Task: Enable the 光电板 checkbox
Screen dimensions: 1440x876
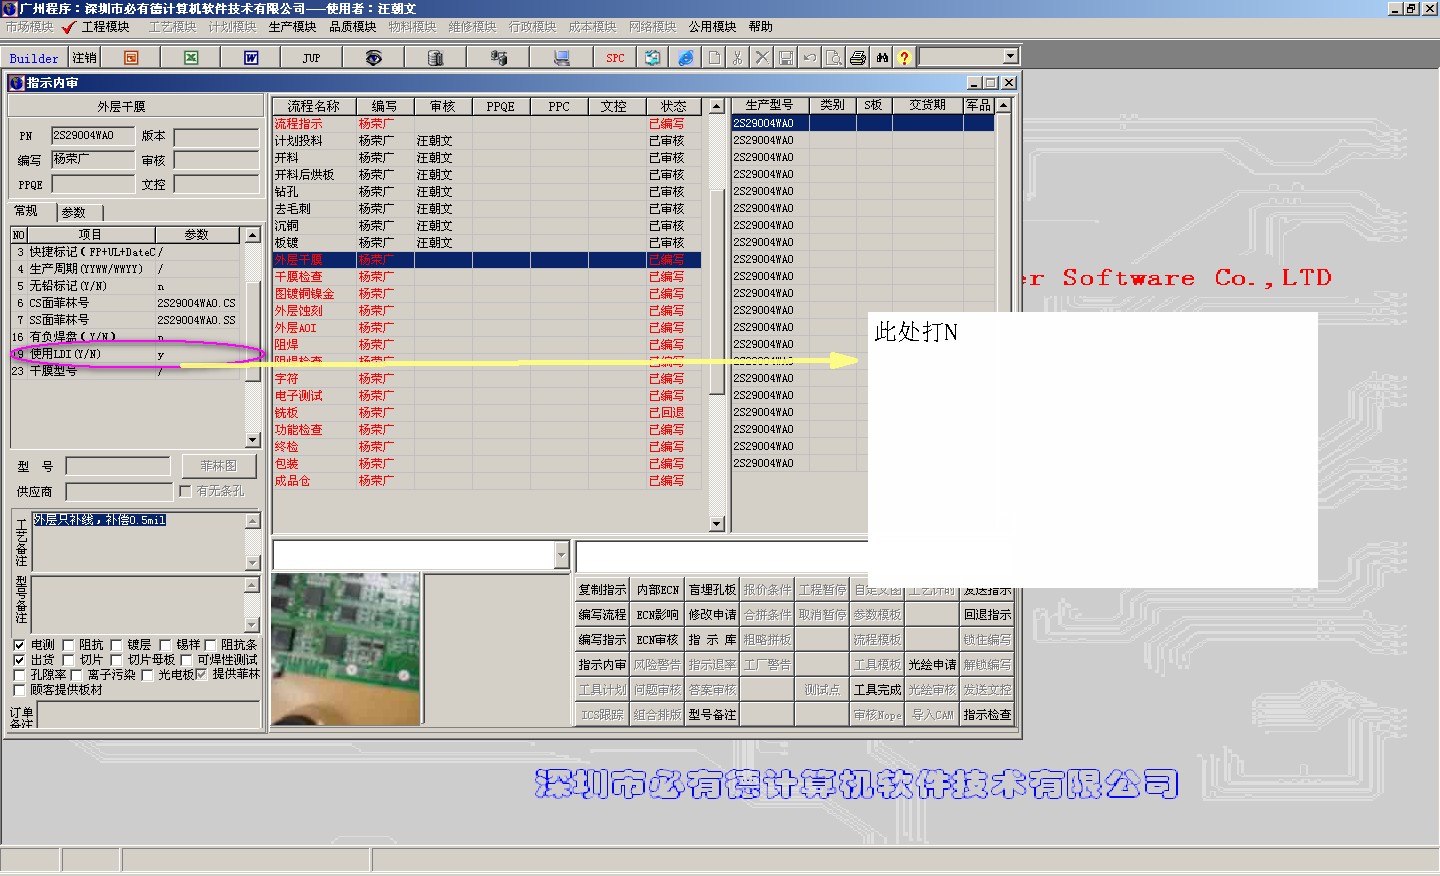Action: point(147,675)
